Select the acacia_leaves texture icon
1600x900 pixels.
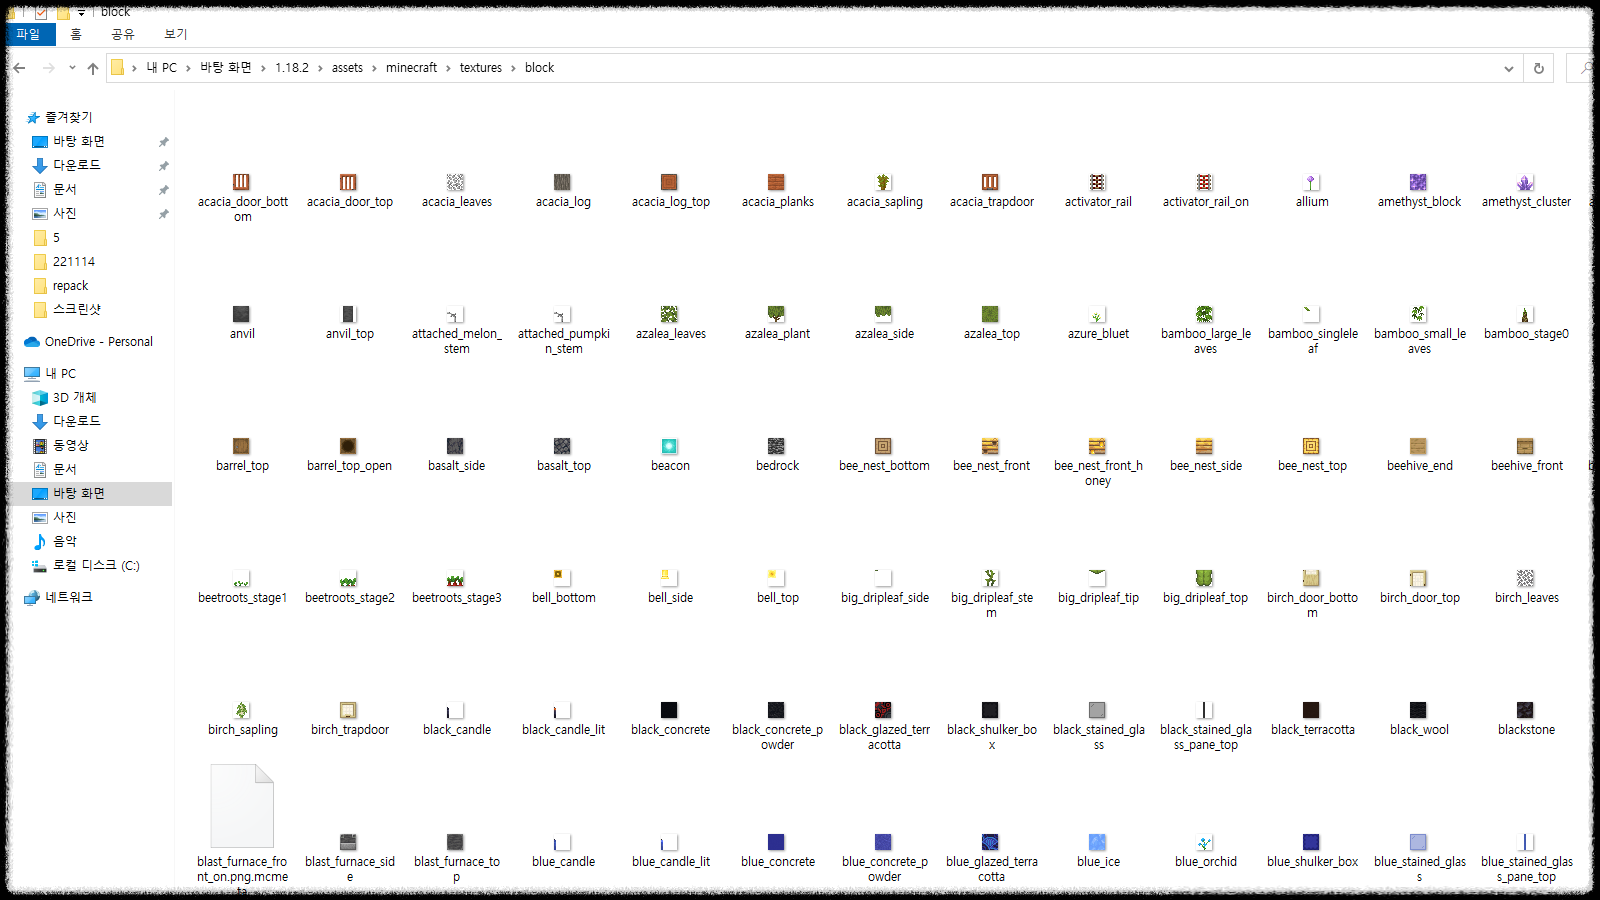456,183
